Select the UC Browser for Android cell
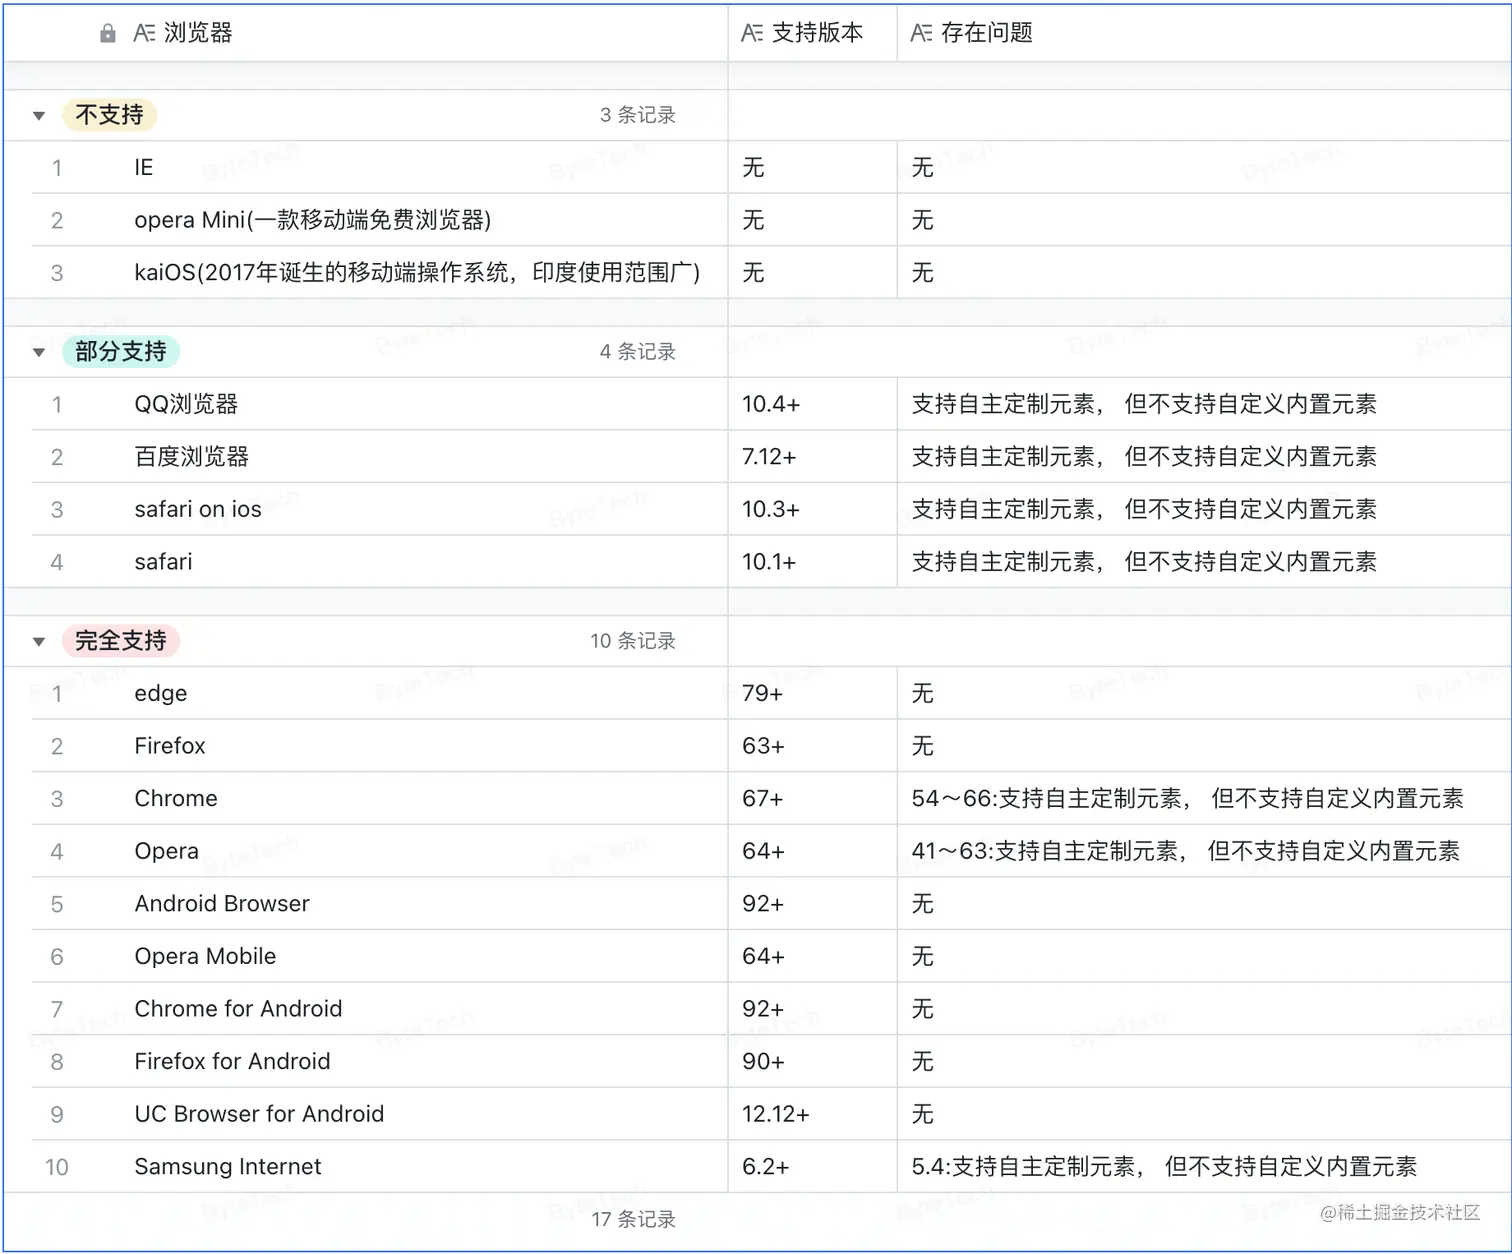Viewport: 1512px width, 1254px height. click(380, 1114)
